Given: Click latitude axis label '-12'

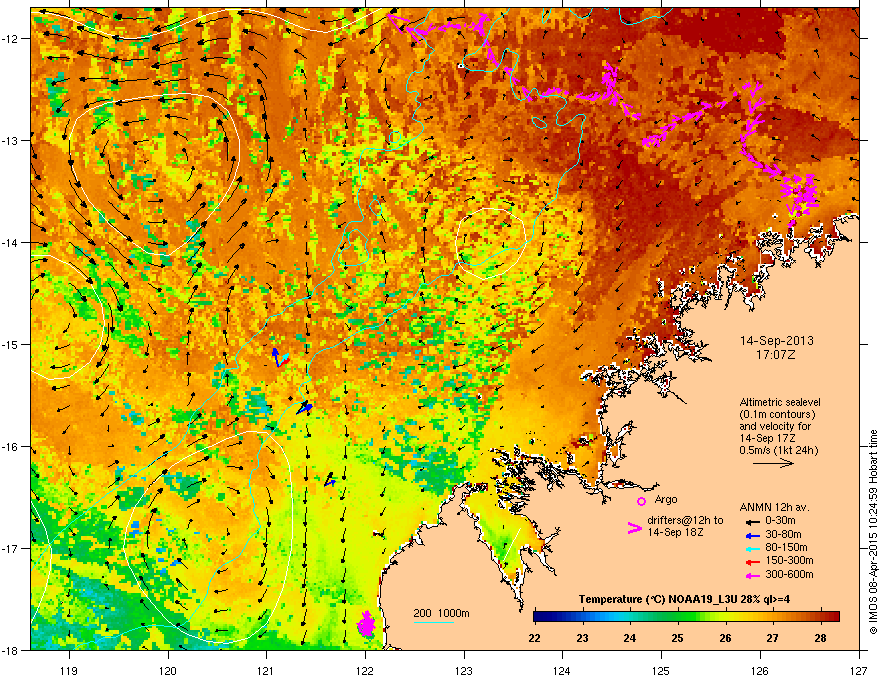Looking at the screenshot, I should (10, 39).
